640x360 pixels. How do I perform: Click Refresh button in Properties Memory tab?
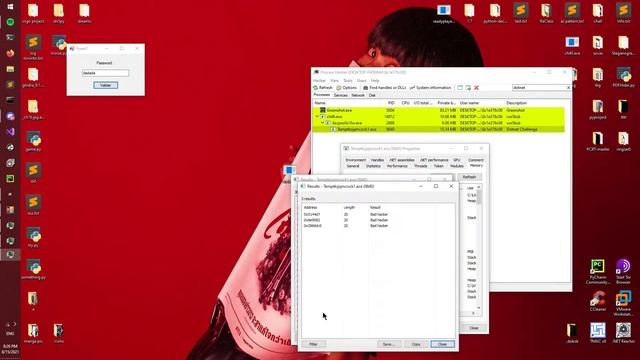pyautogui.click(x=469, y=177)
